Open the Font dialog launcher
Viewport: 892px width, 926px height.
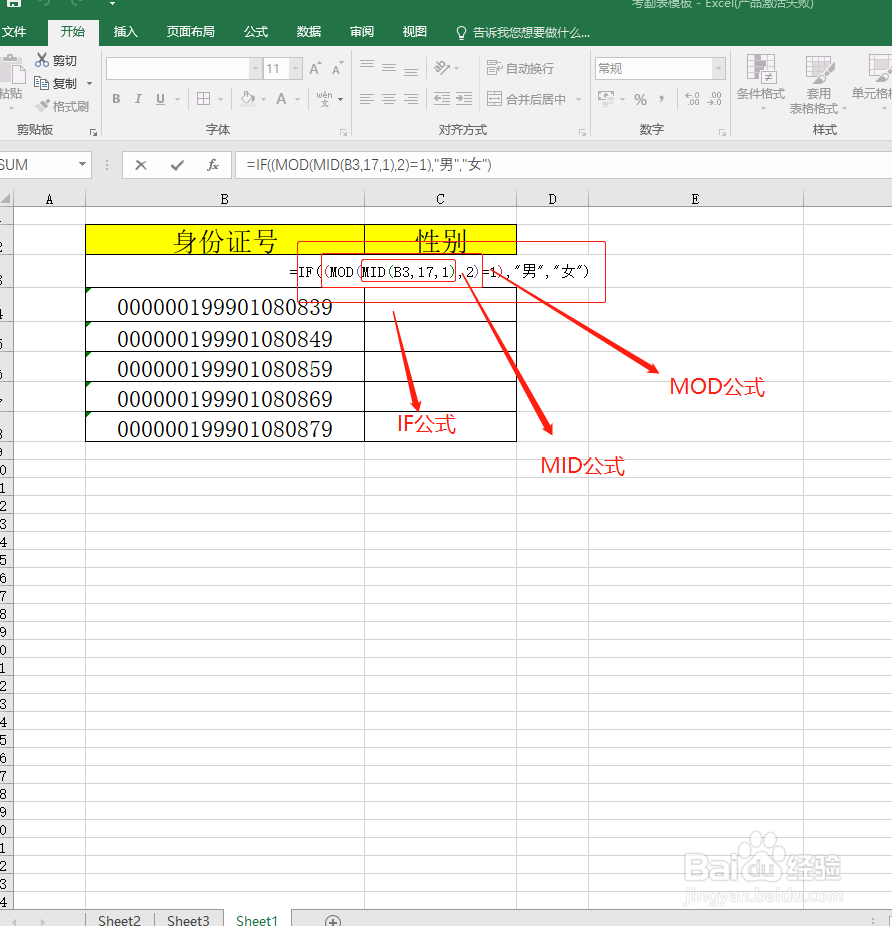[x=343, y=132]
